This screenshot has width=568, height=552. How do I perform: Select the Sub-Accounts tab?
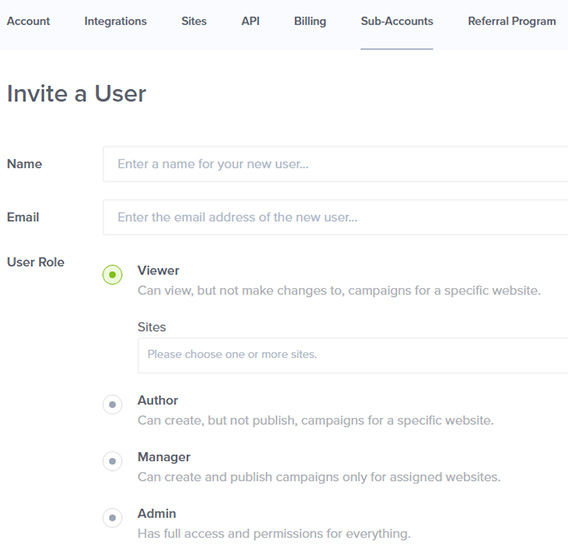pyautogui.click(x=397, y=21)
